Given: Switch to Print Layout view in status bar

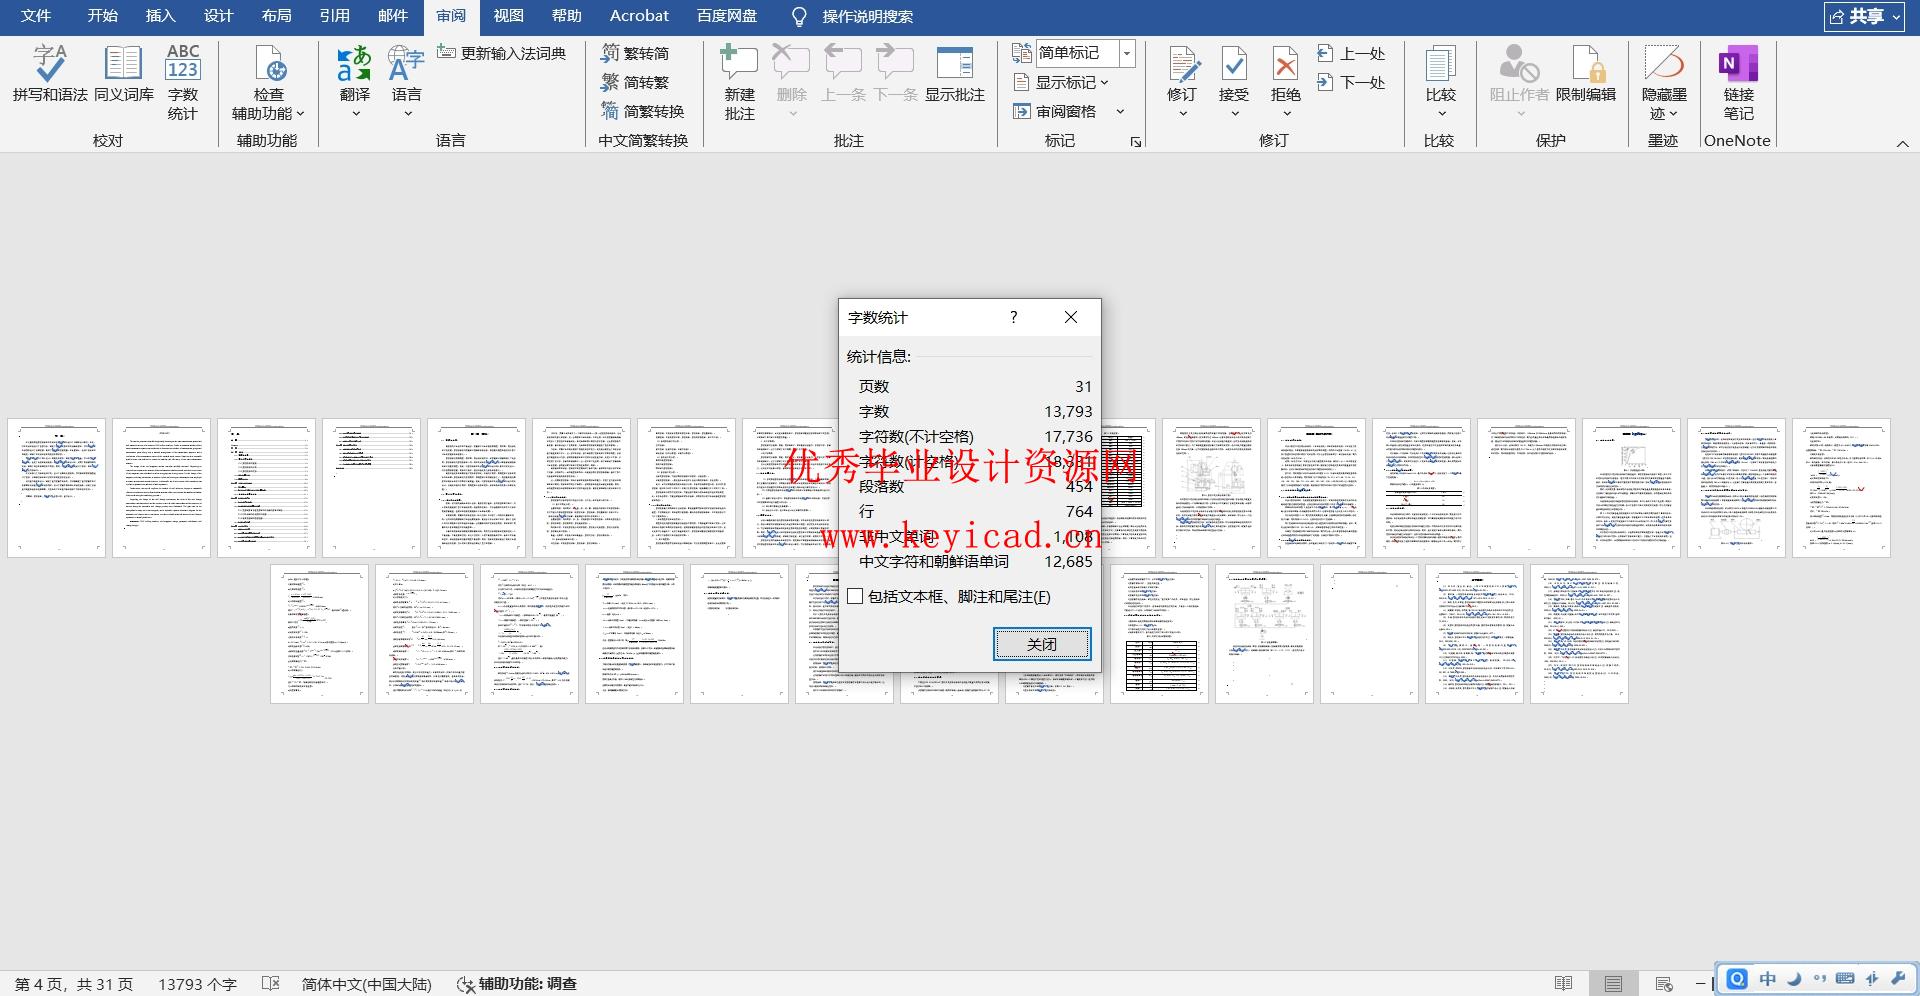Looking at the screenshot, I should (1613, 984).
